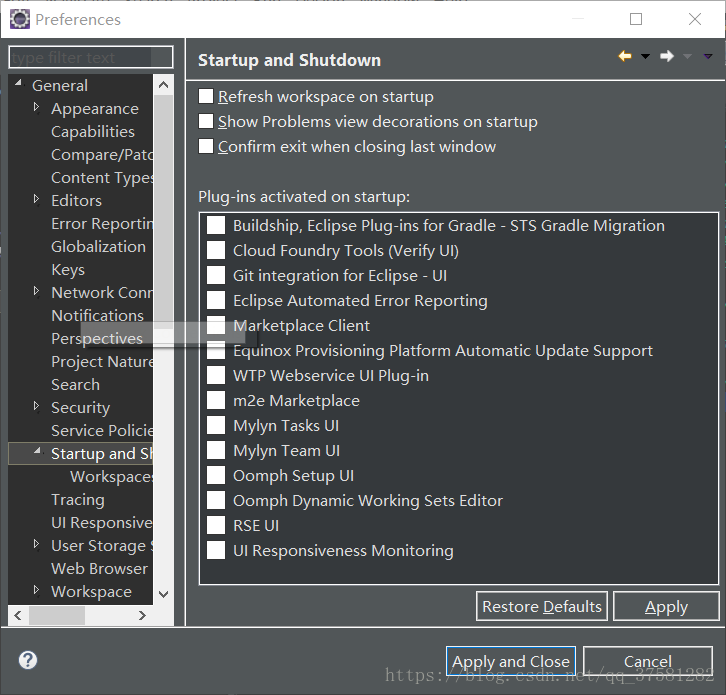Check Marketplace Client plug-in
The image size is (726, 695).
tap(216, 326)
